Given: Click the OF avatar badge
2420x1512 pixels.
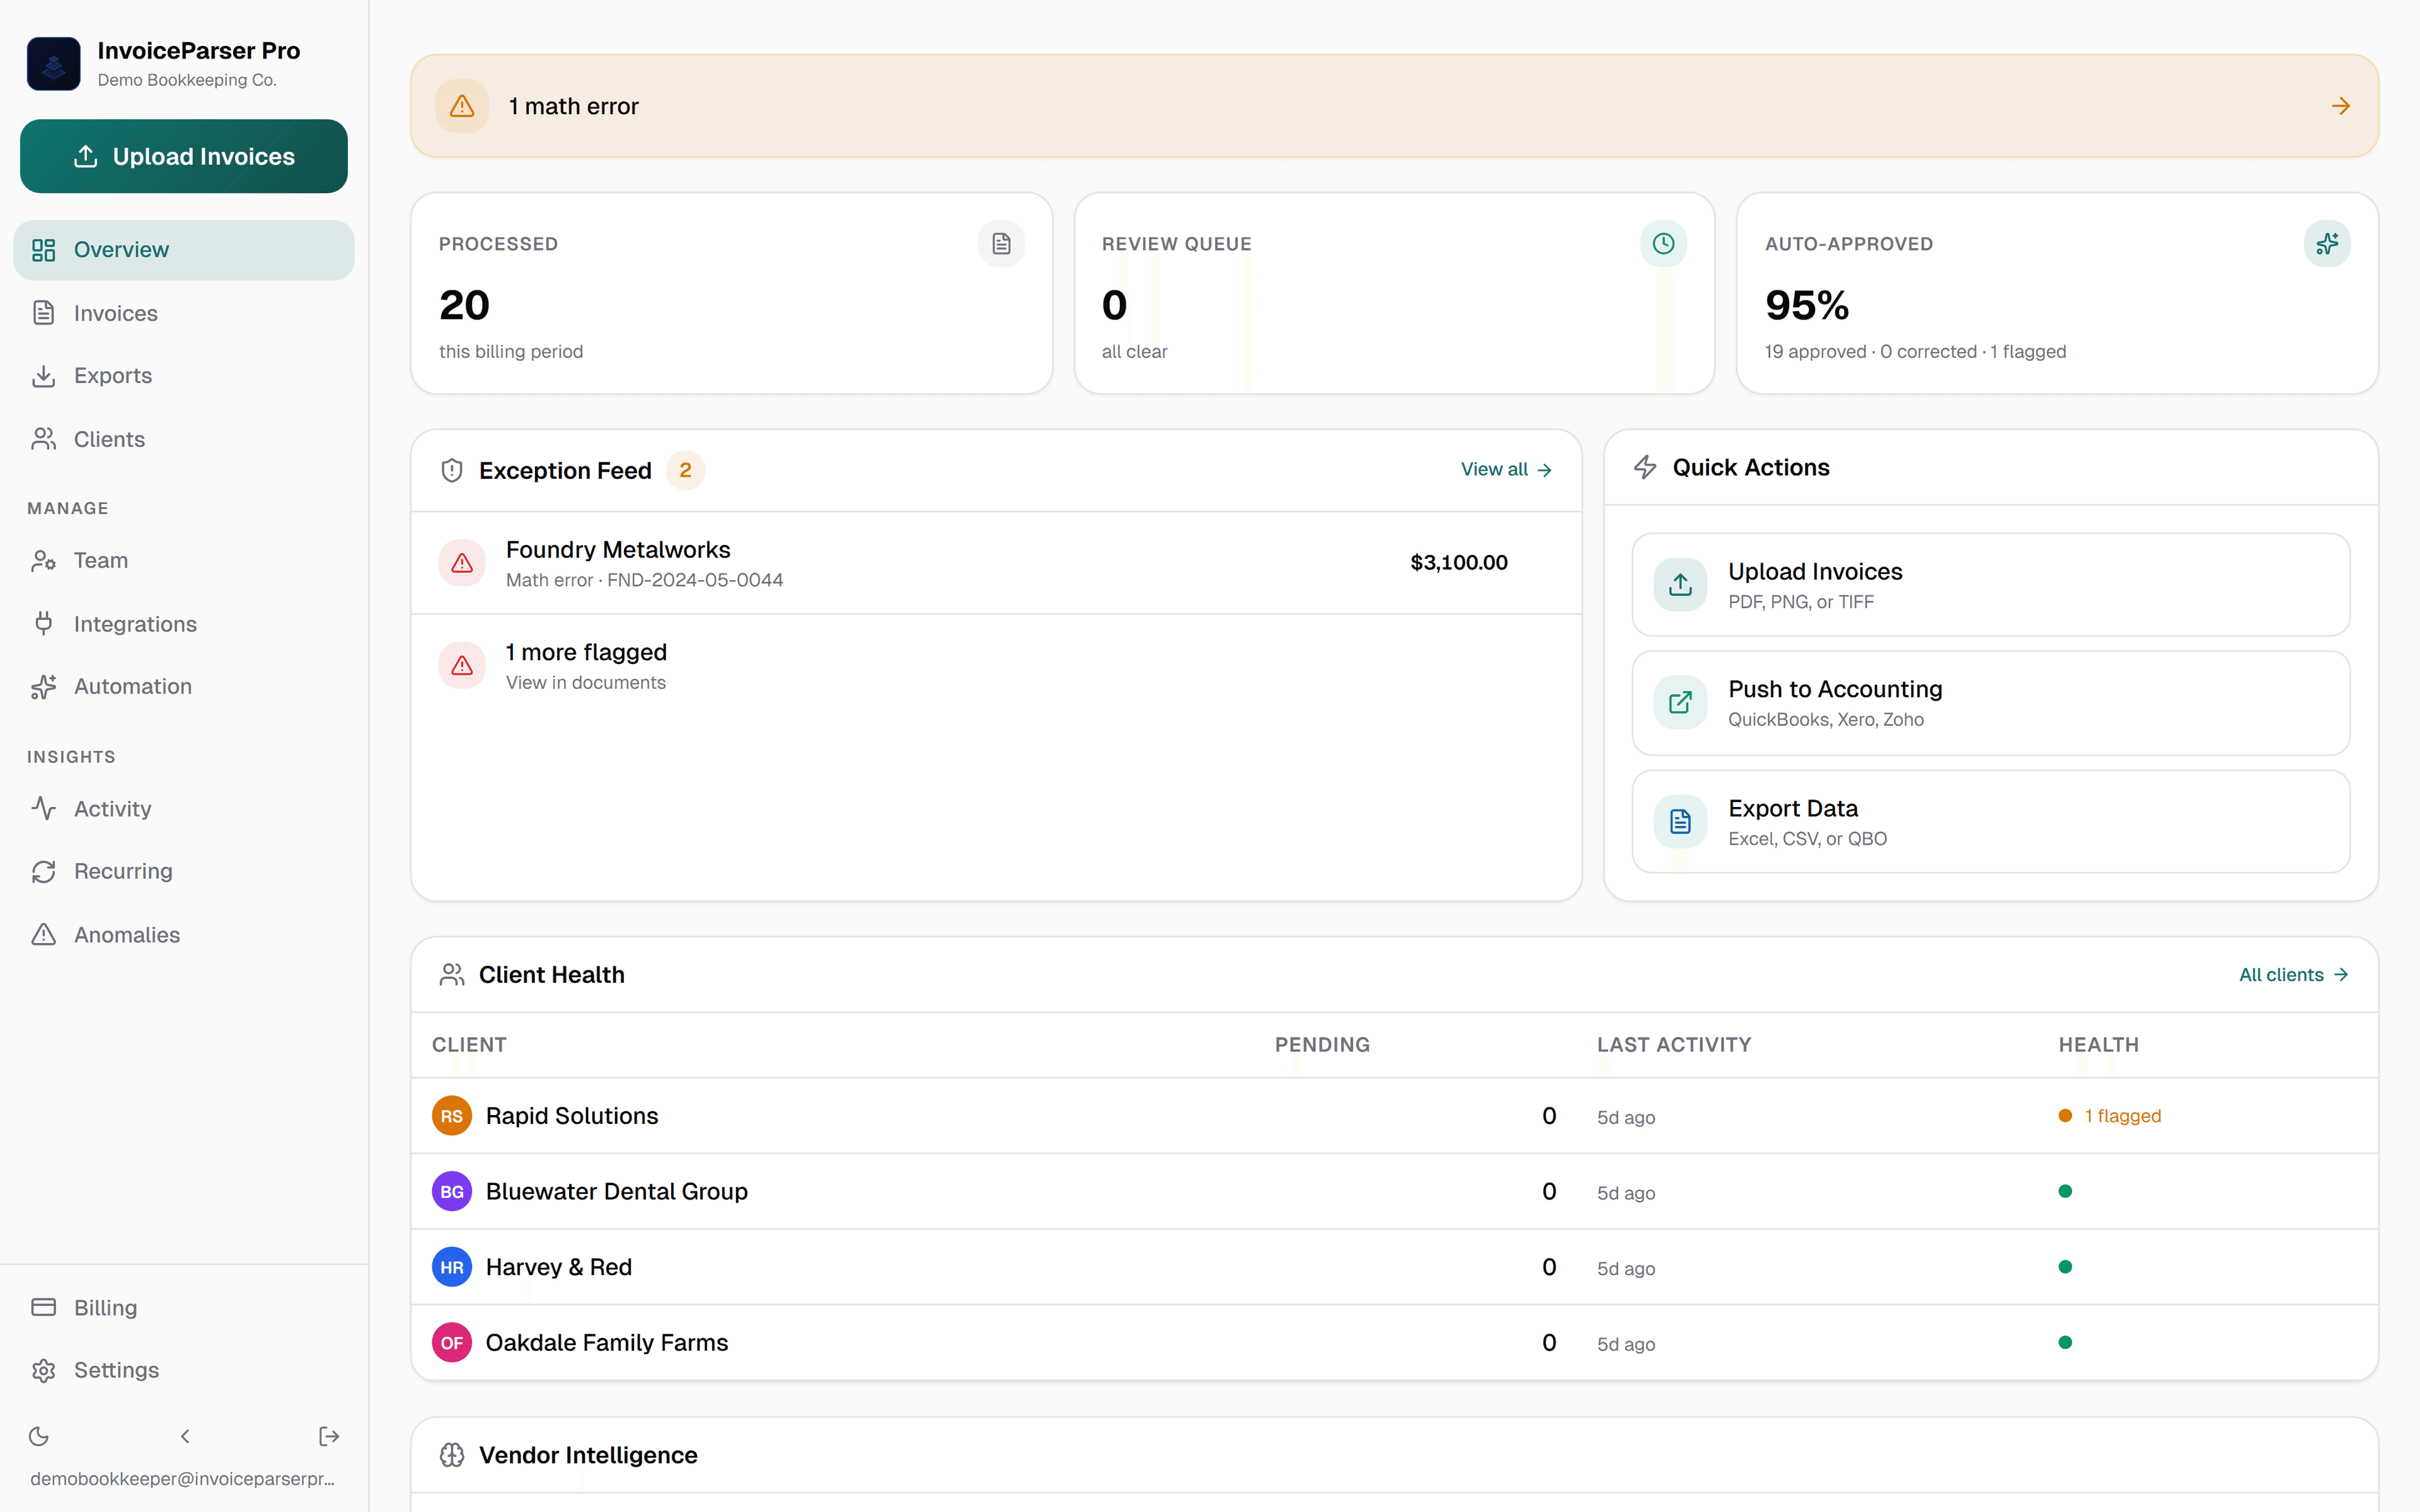Looking at the screenshot, I should (x=452, y=1342).
